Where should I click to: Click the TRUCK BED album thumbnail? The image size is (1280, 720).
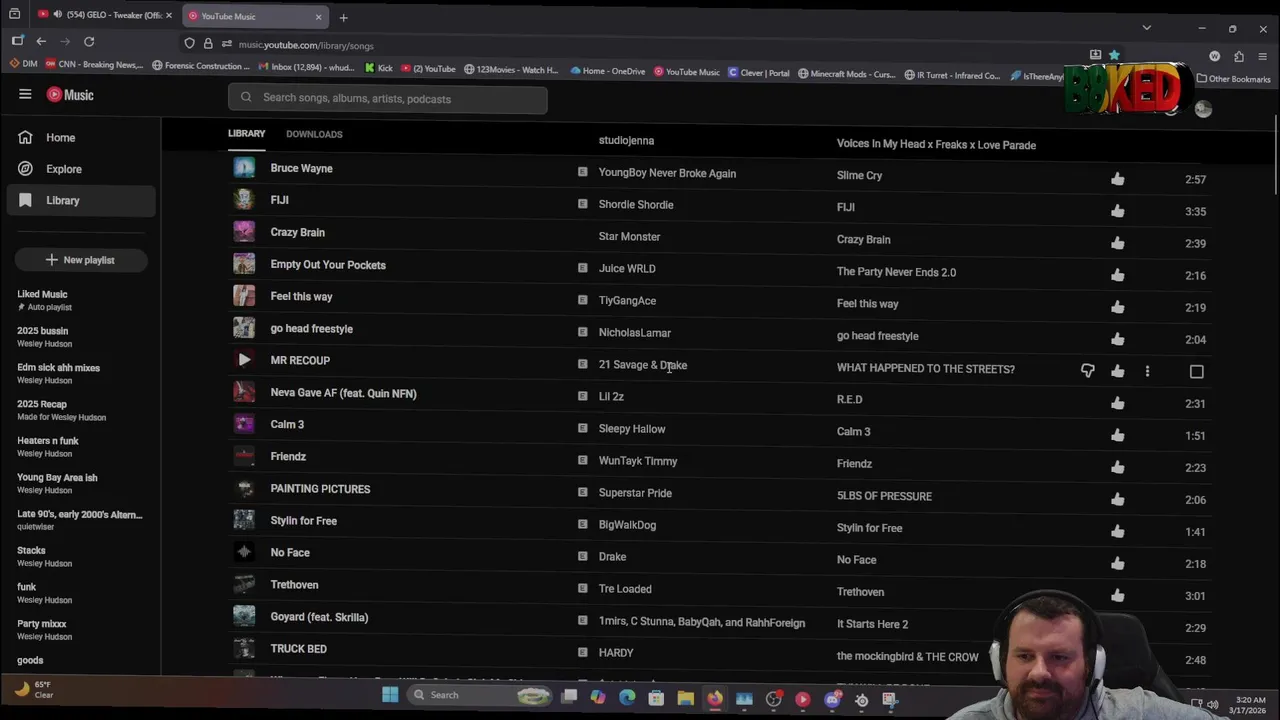tap(244, 648)
